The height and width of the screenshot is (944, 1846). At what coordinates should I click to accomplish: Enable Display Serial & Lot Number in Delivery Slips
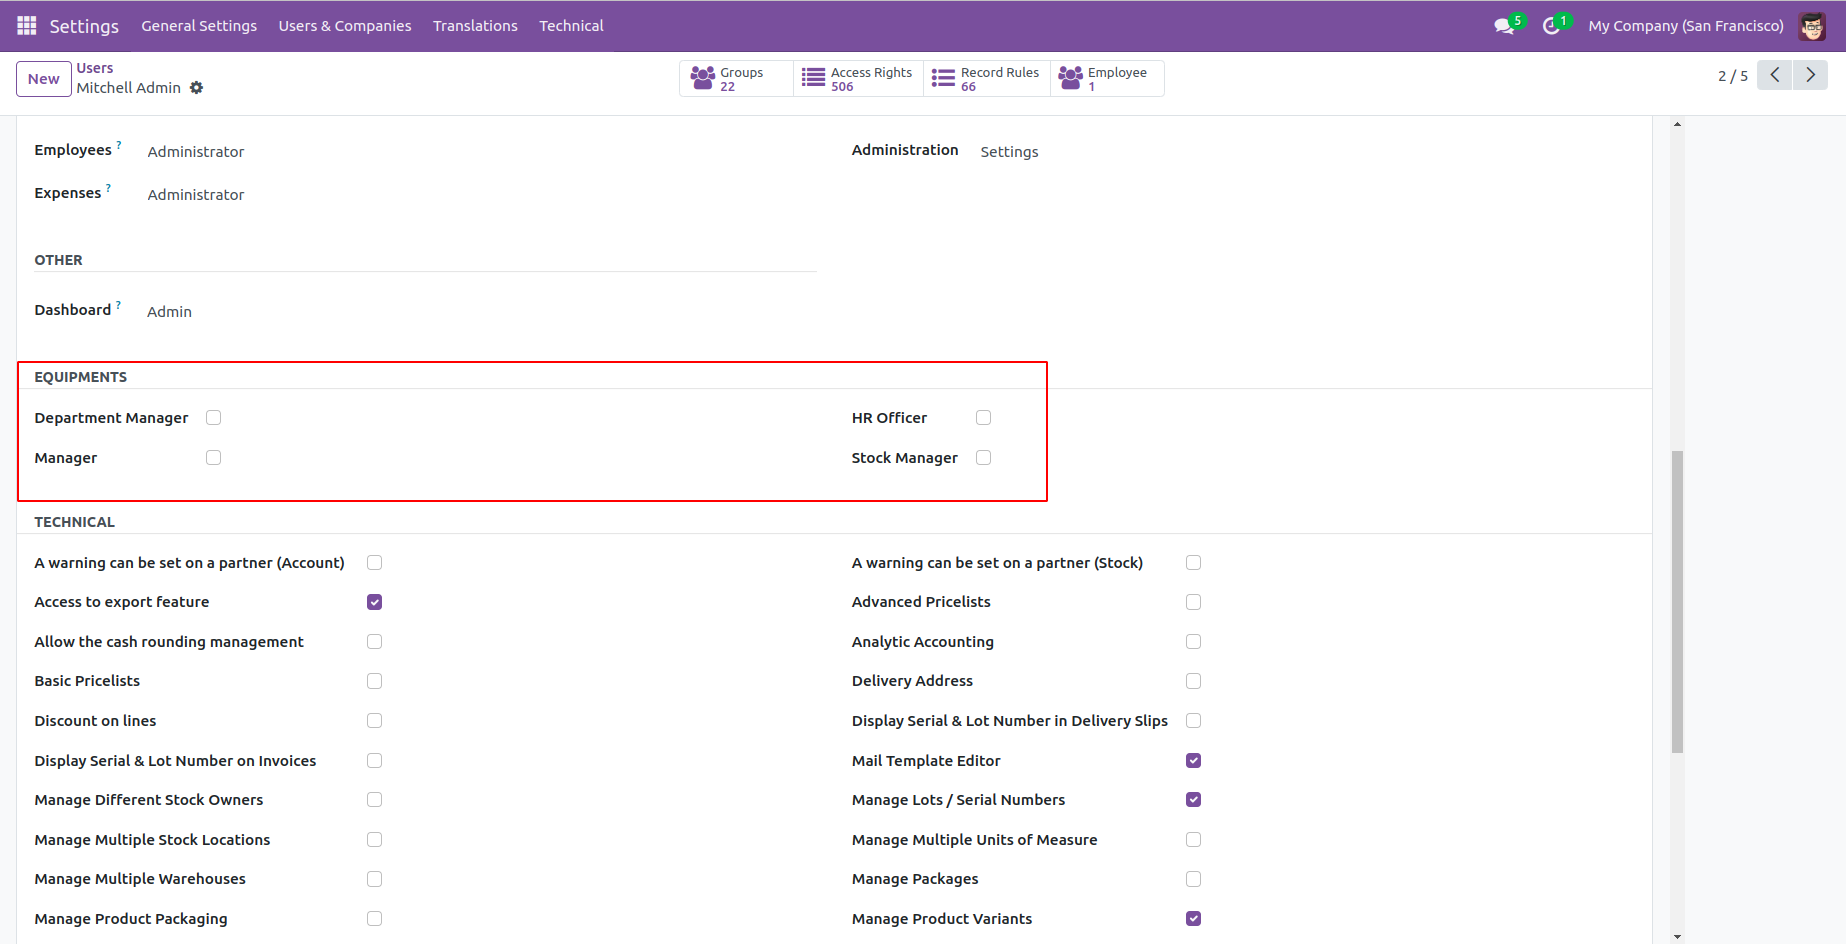[x=1193, y=721]
